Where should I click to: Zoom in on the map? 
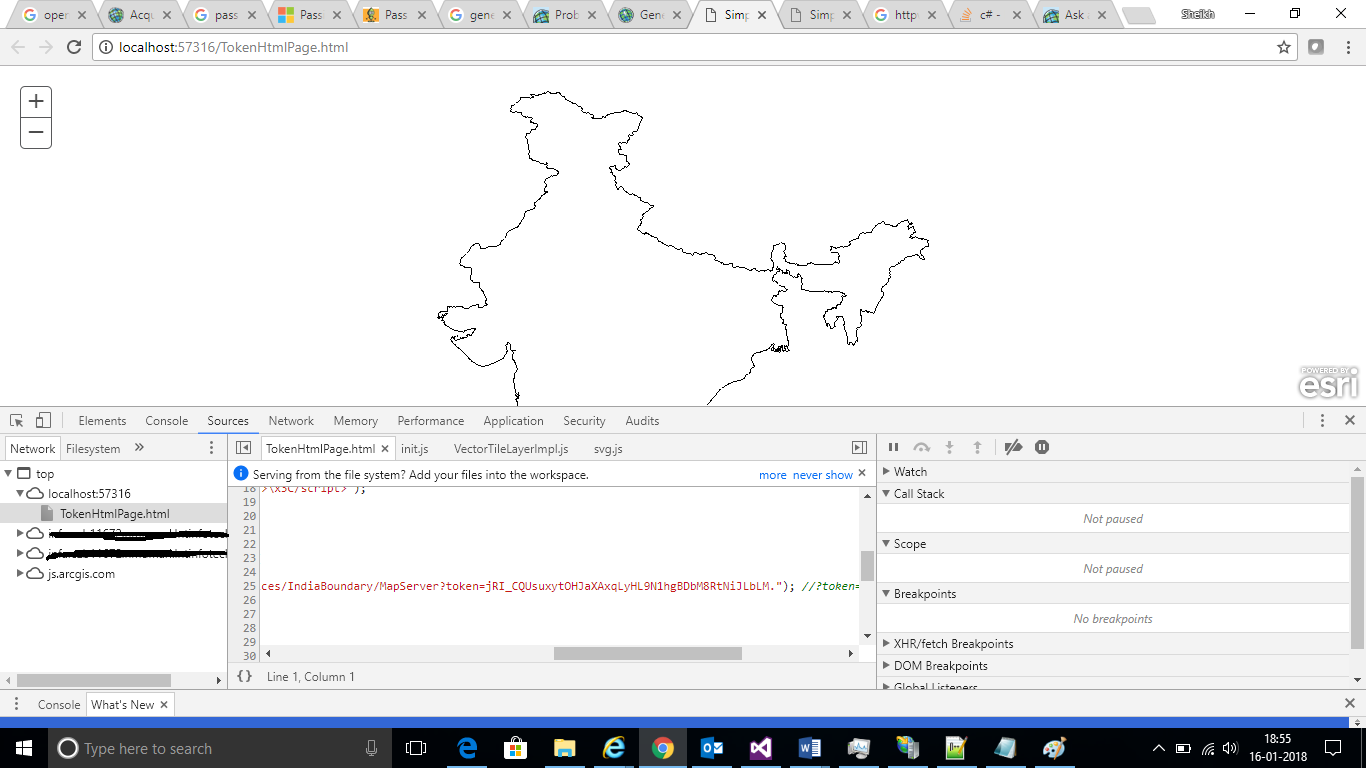pyautogui.click(x=36, y=101)
